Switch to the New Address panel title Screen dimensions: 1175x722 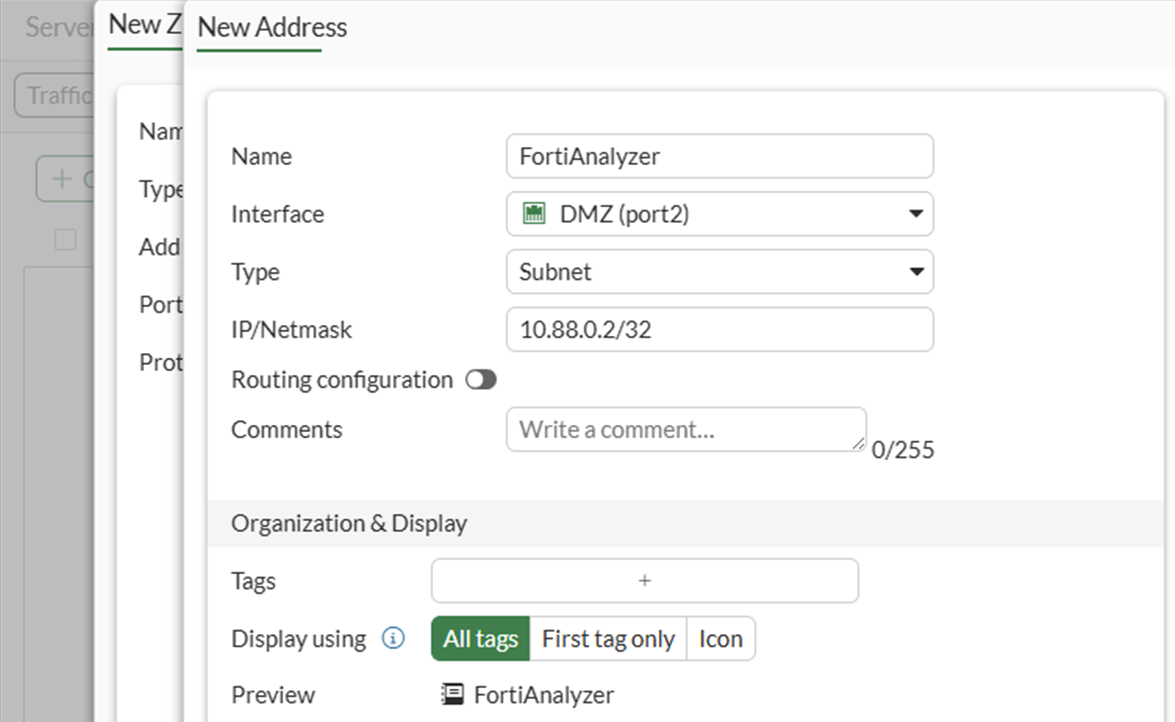(x=272, y=28)
